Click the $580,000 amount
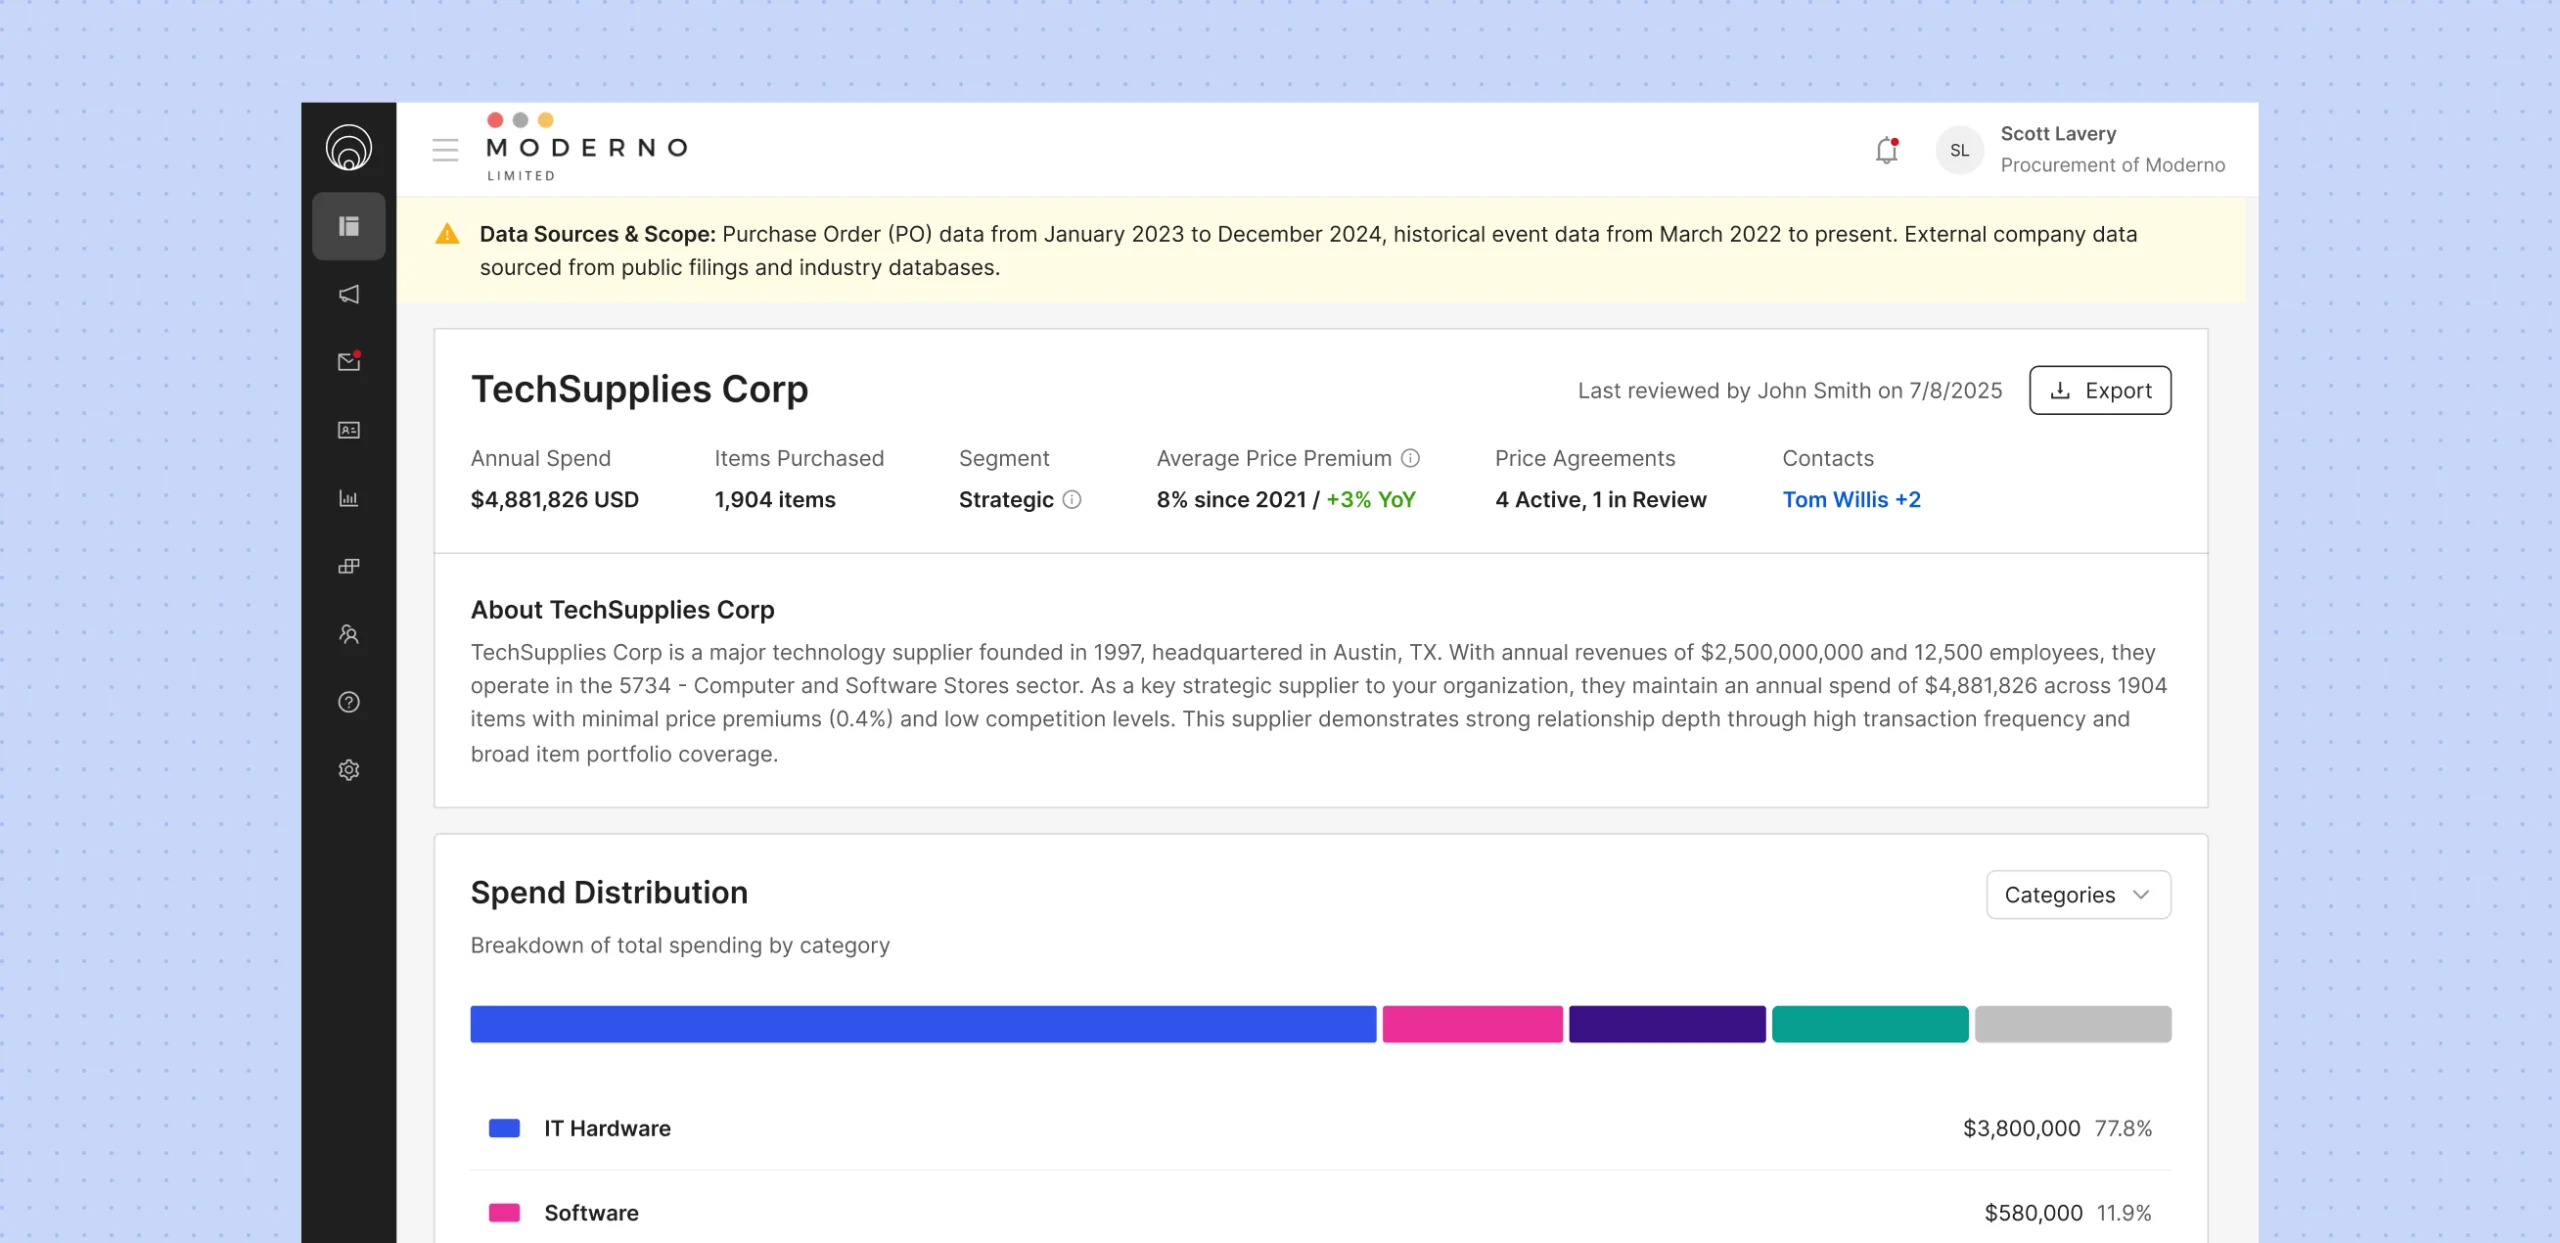2560x1243 pixels. pyautogui.click(x=2033, y=1212)
